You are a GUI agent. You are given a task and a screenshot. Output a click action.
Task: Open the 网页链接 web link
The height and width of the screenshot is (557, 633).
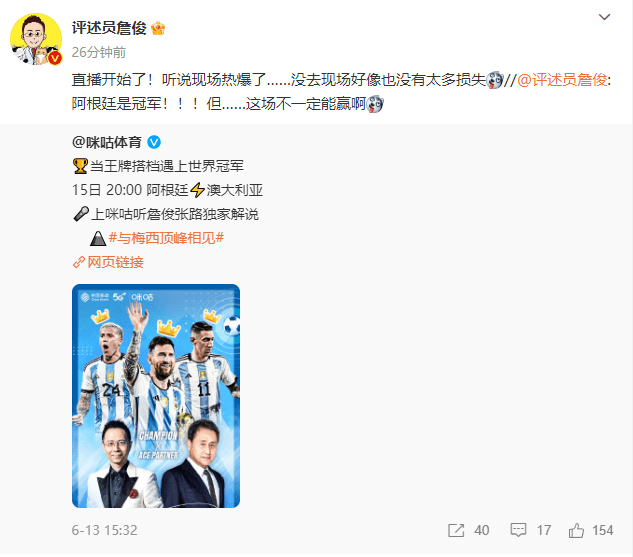[115, 262]
